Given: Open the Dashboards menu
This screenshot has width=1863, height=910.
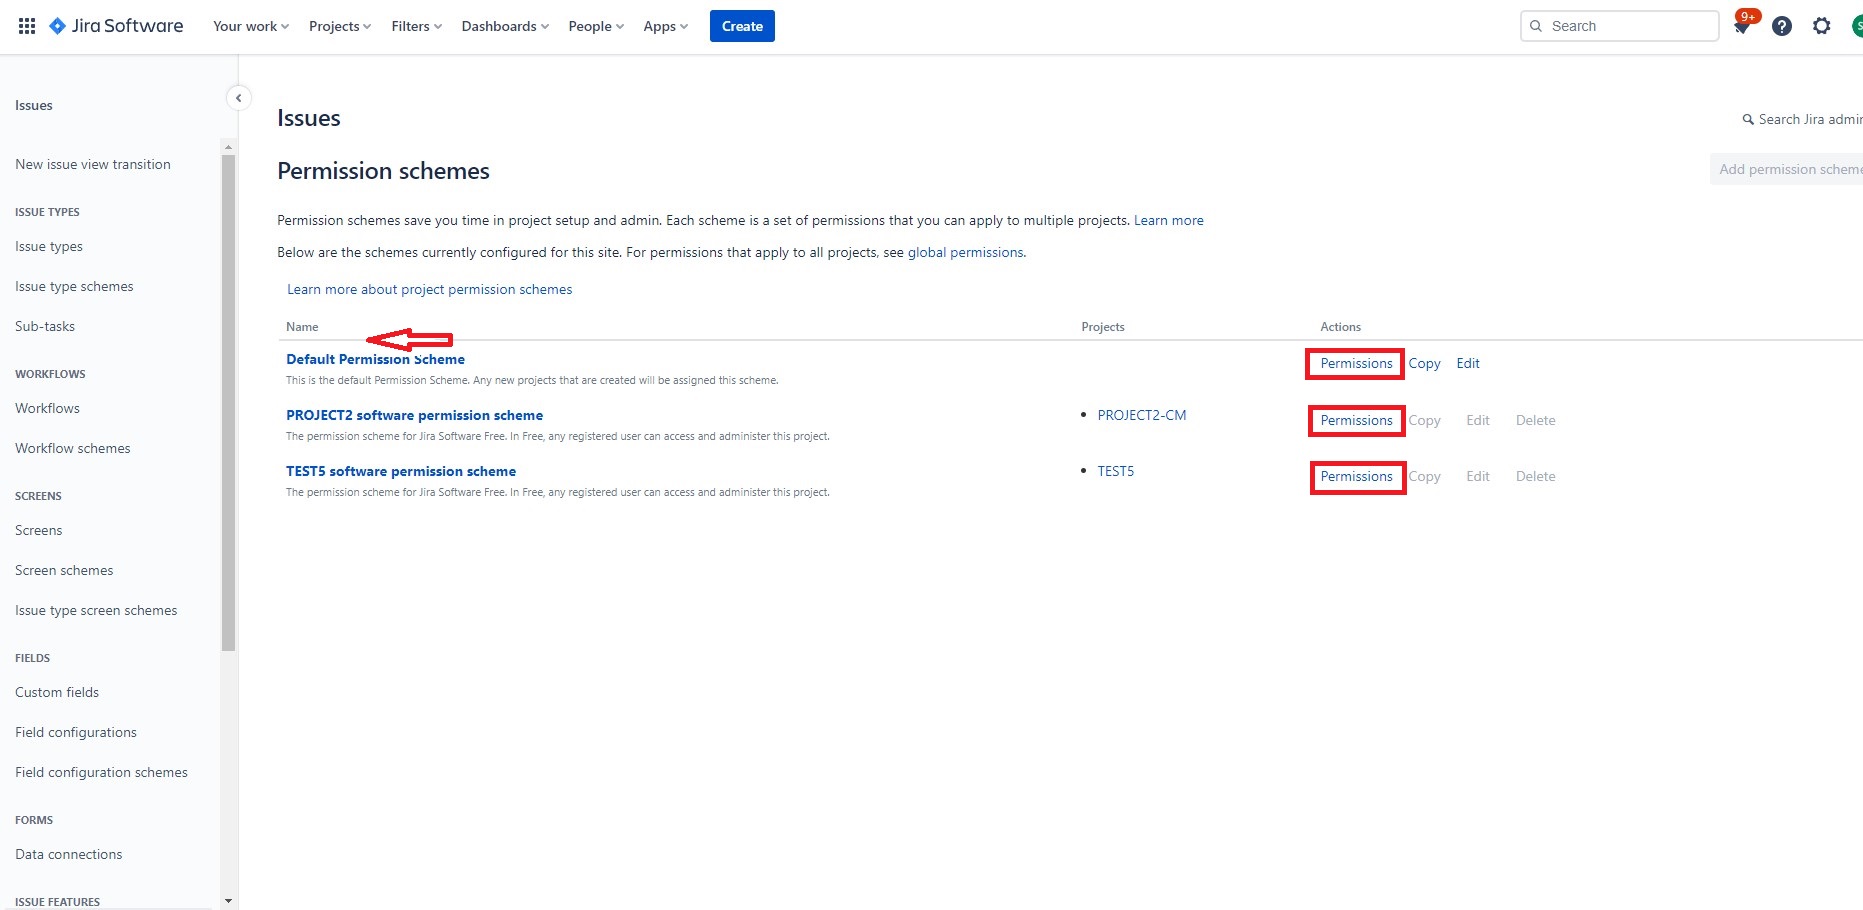Looking at the screenshot, I should point(504,26).
